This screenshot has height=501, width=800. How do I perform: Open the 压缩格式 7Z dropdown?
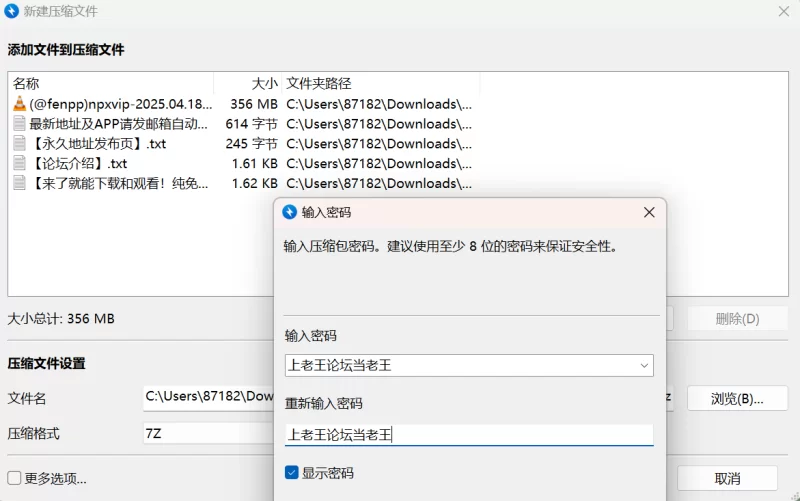click(209, 433)
